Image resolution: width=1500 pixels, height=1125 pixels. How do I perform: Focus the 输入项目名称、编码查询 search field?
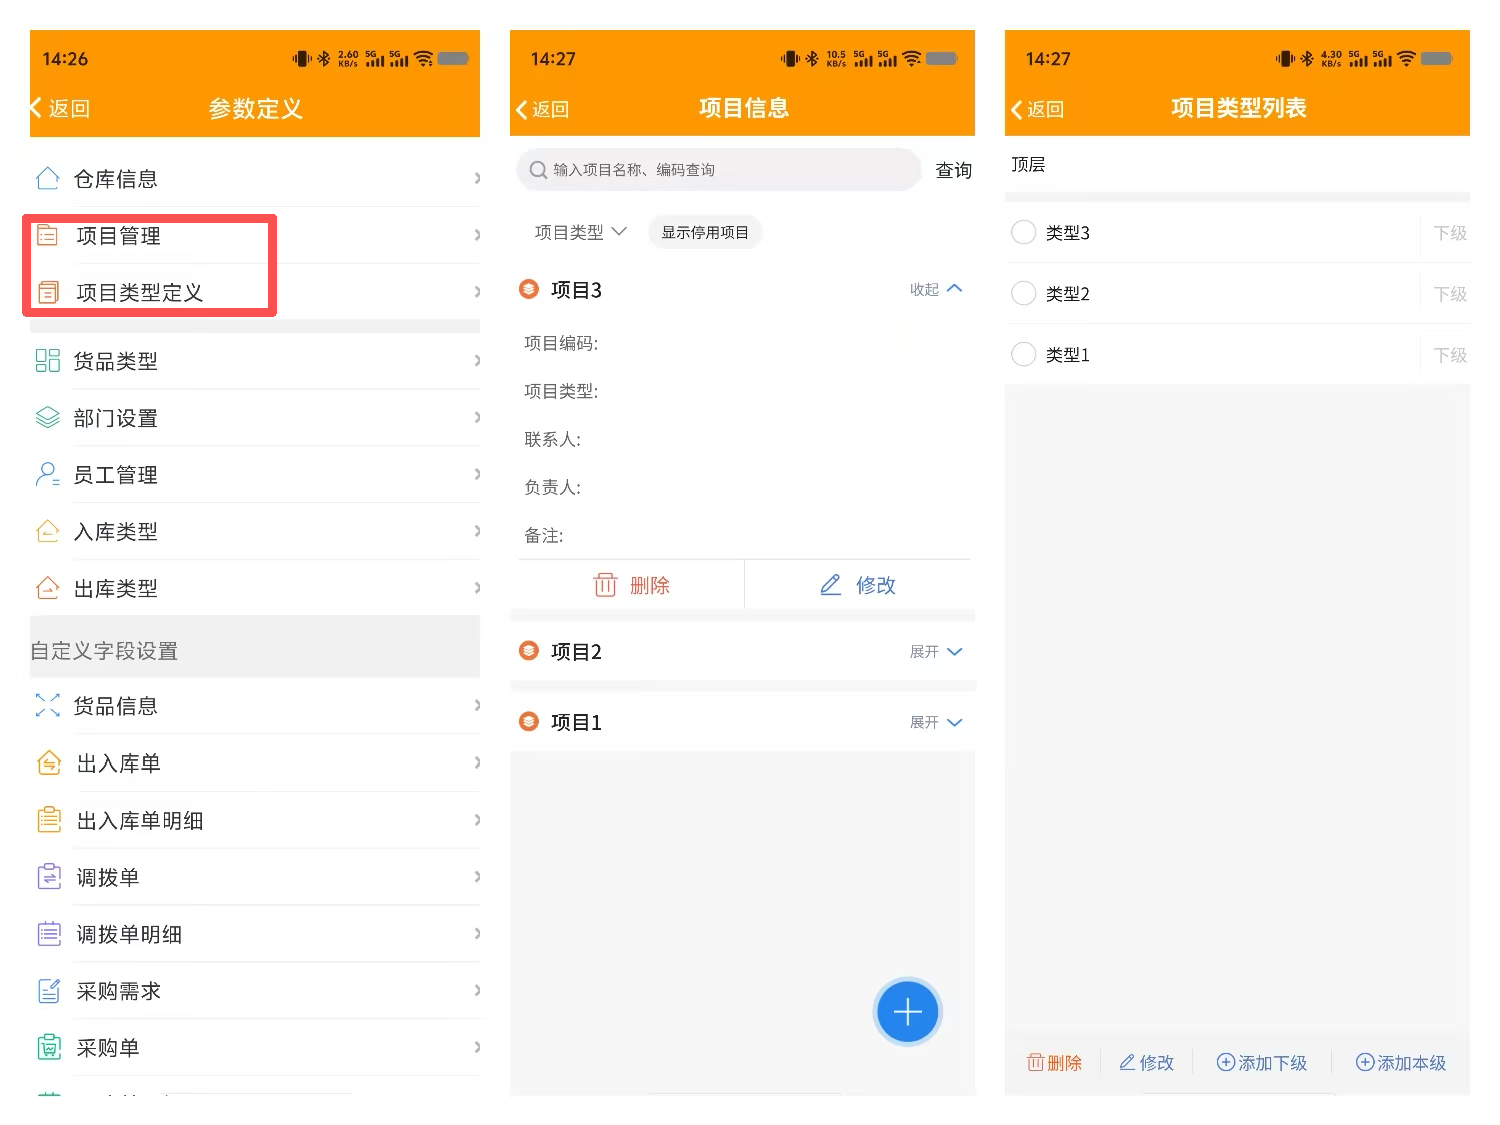pyautogui.click(x=718, y=170)
